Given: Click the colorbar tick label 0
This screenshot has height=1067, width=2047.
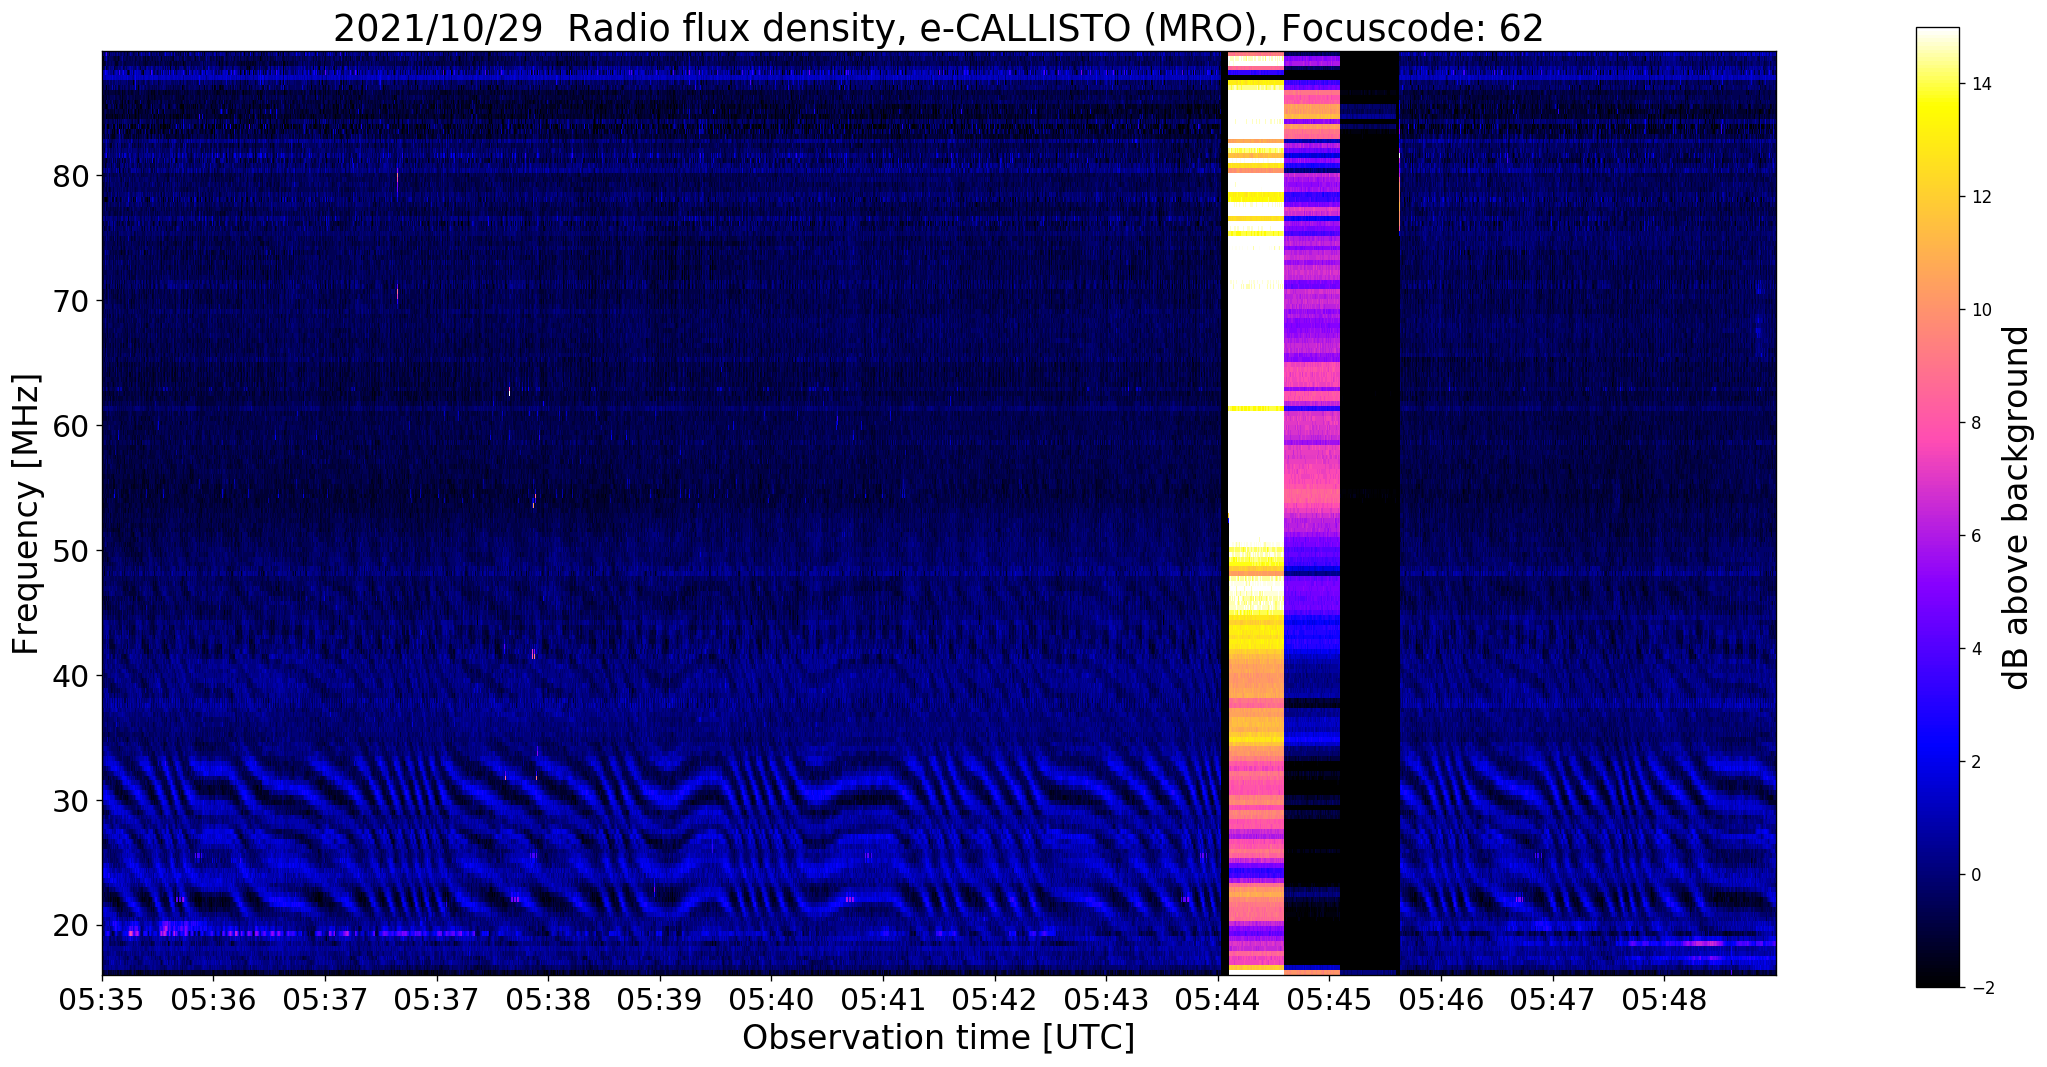Looking at the screenshot, I should [x=1975, y=875].
